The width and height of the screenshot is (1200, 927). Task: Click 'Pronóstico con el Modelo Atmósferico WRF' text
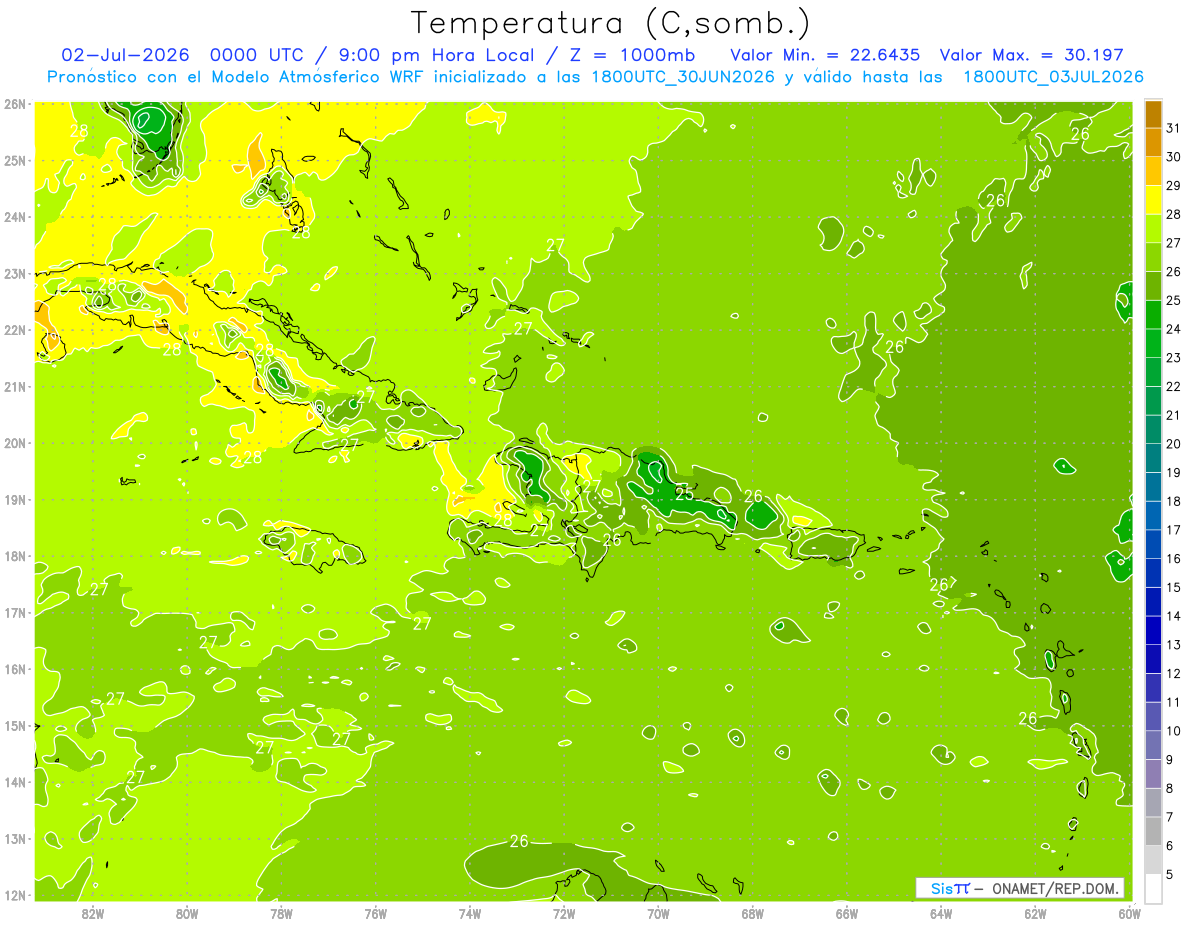coord(236,77)
